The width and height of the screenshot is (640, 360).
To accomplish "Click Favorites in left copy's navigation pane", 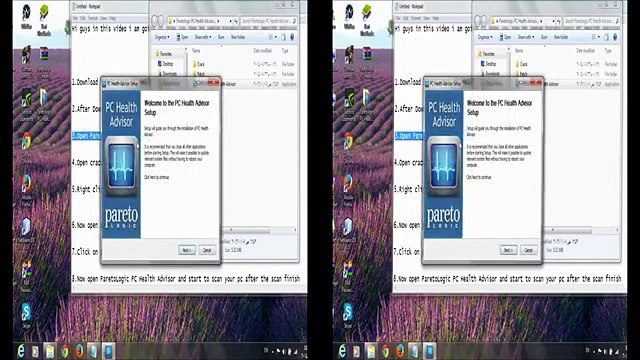I will [163, 54].
